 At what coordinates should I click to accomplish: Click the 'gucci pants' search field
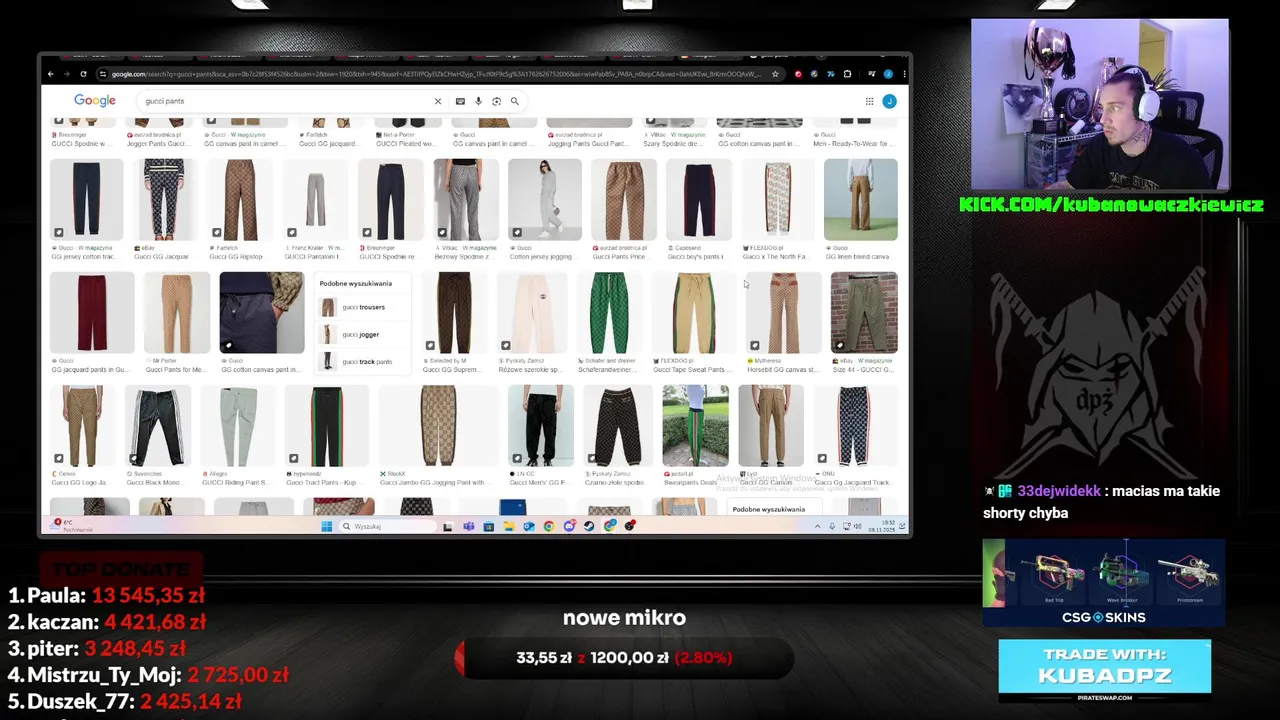coord(285,101)
